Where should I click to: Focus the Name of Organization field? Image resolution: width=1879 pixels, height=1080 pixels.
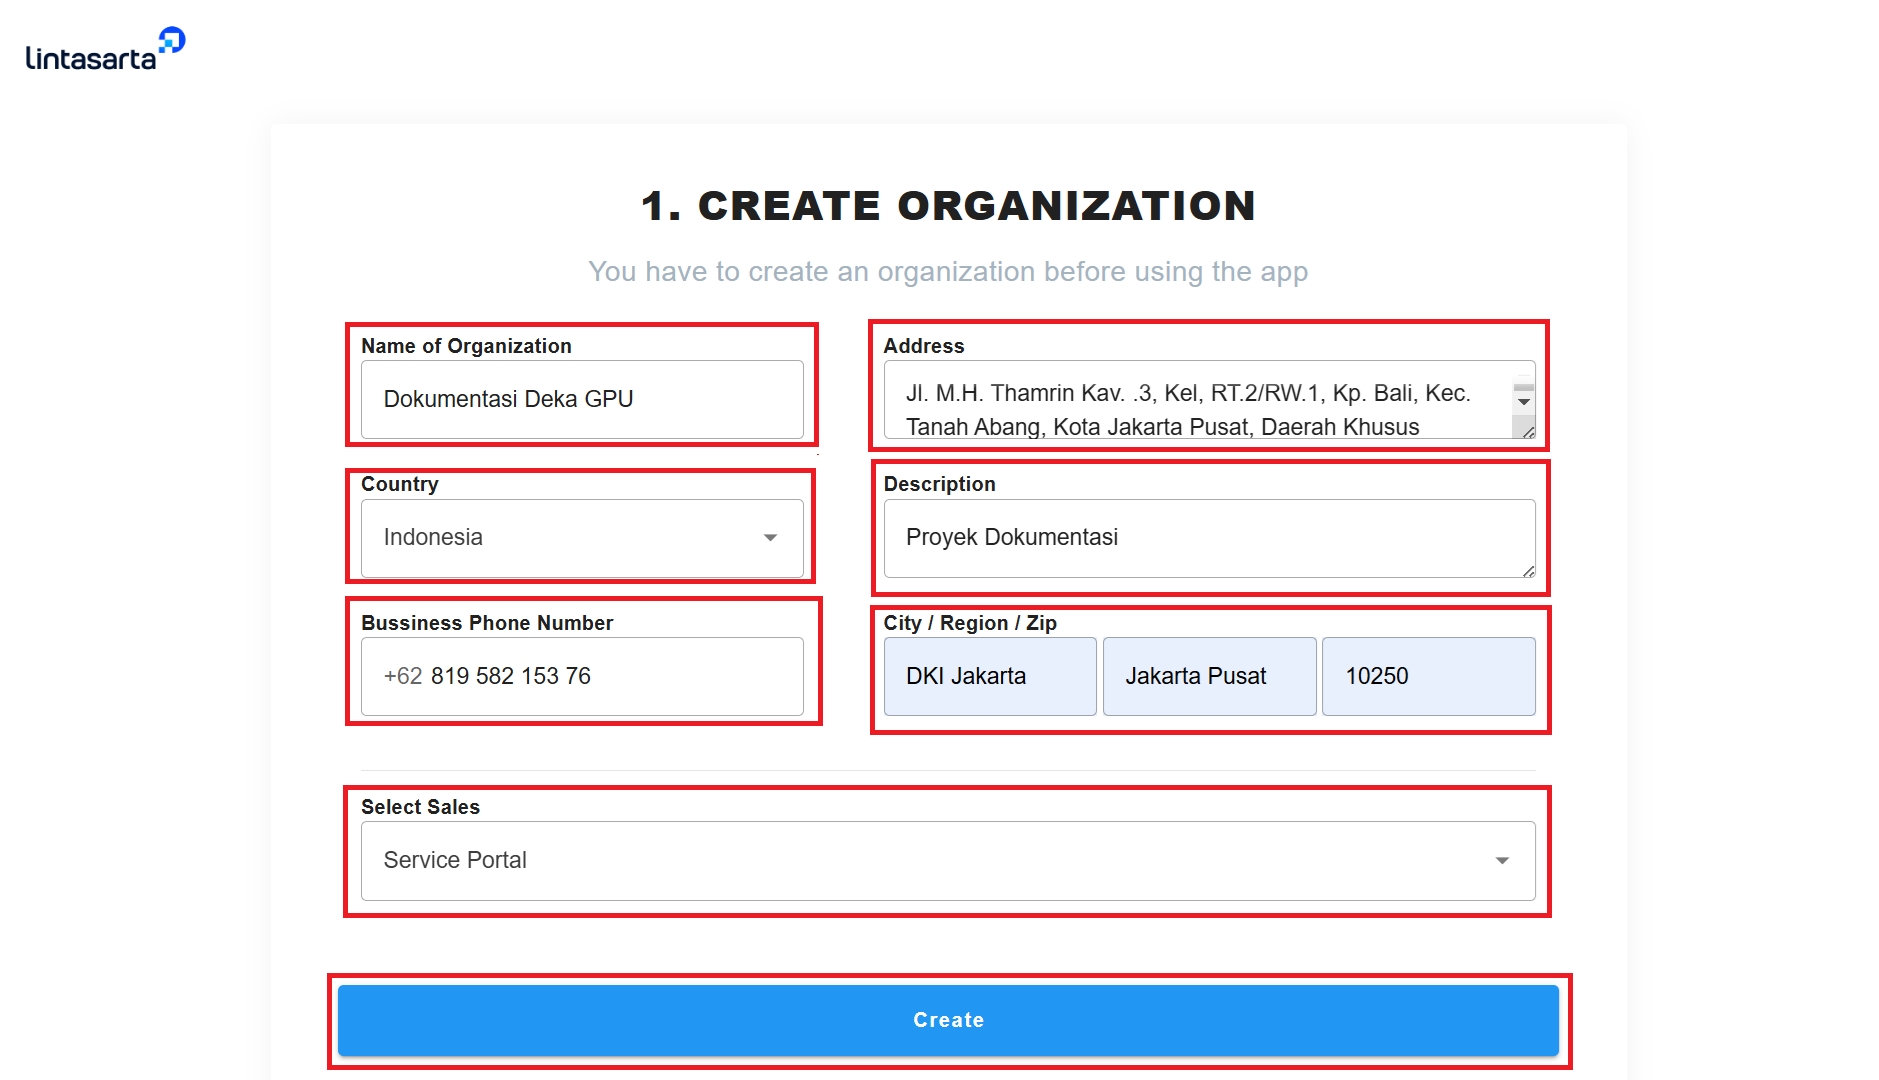[581, 399]
